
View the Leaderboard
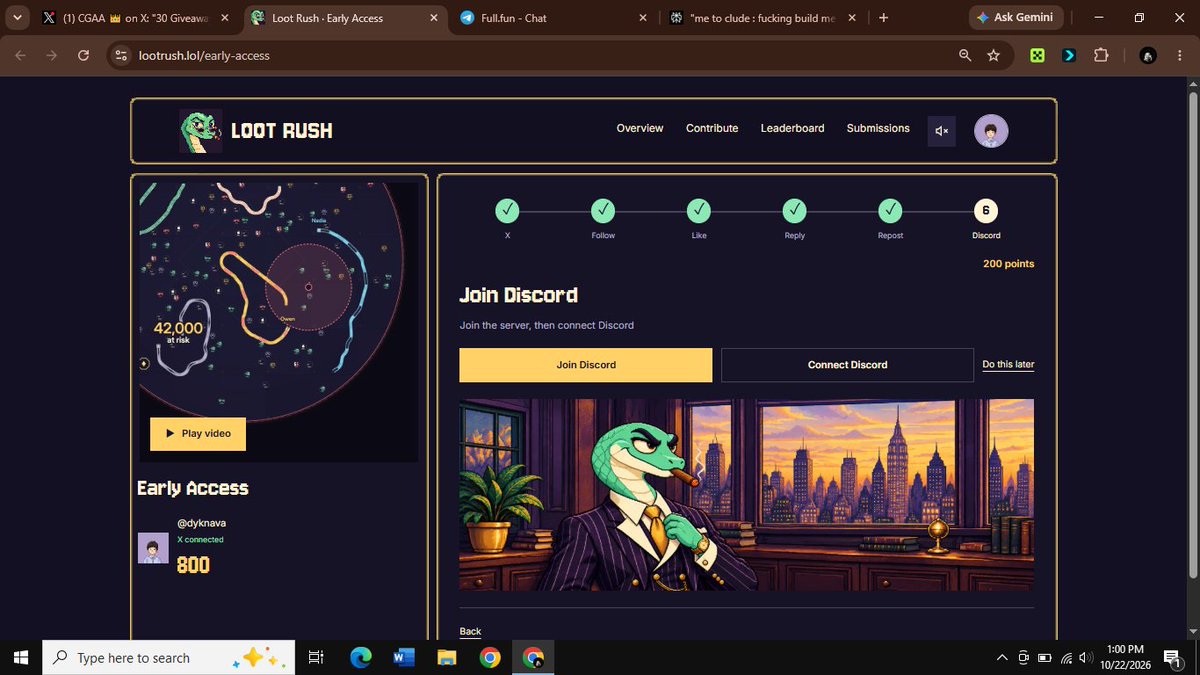pyautogui.click(x=792, y=128)
